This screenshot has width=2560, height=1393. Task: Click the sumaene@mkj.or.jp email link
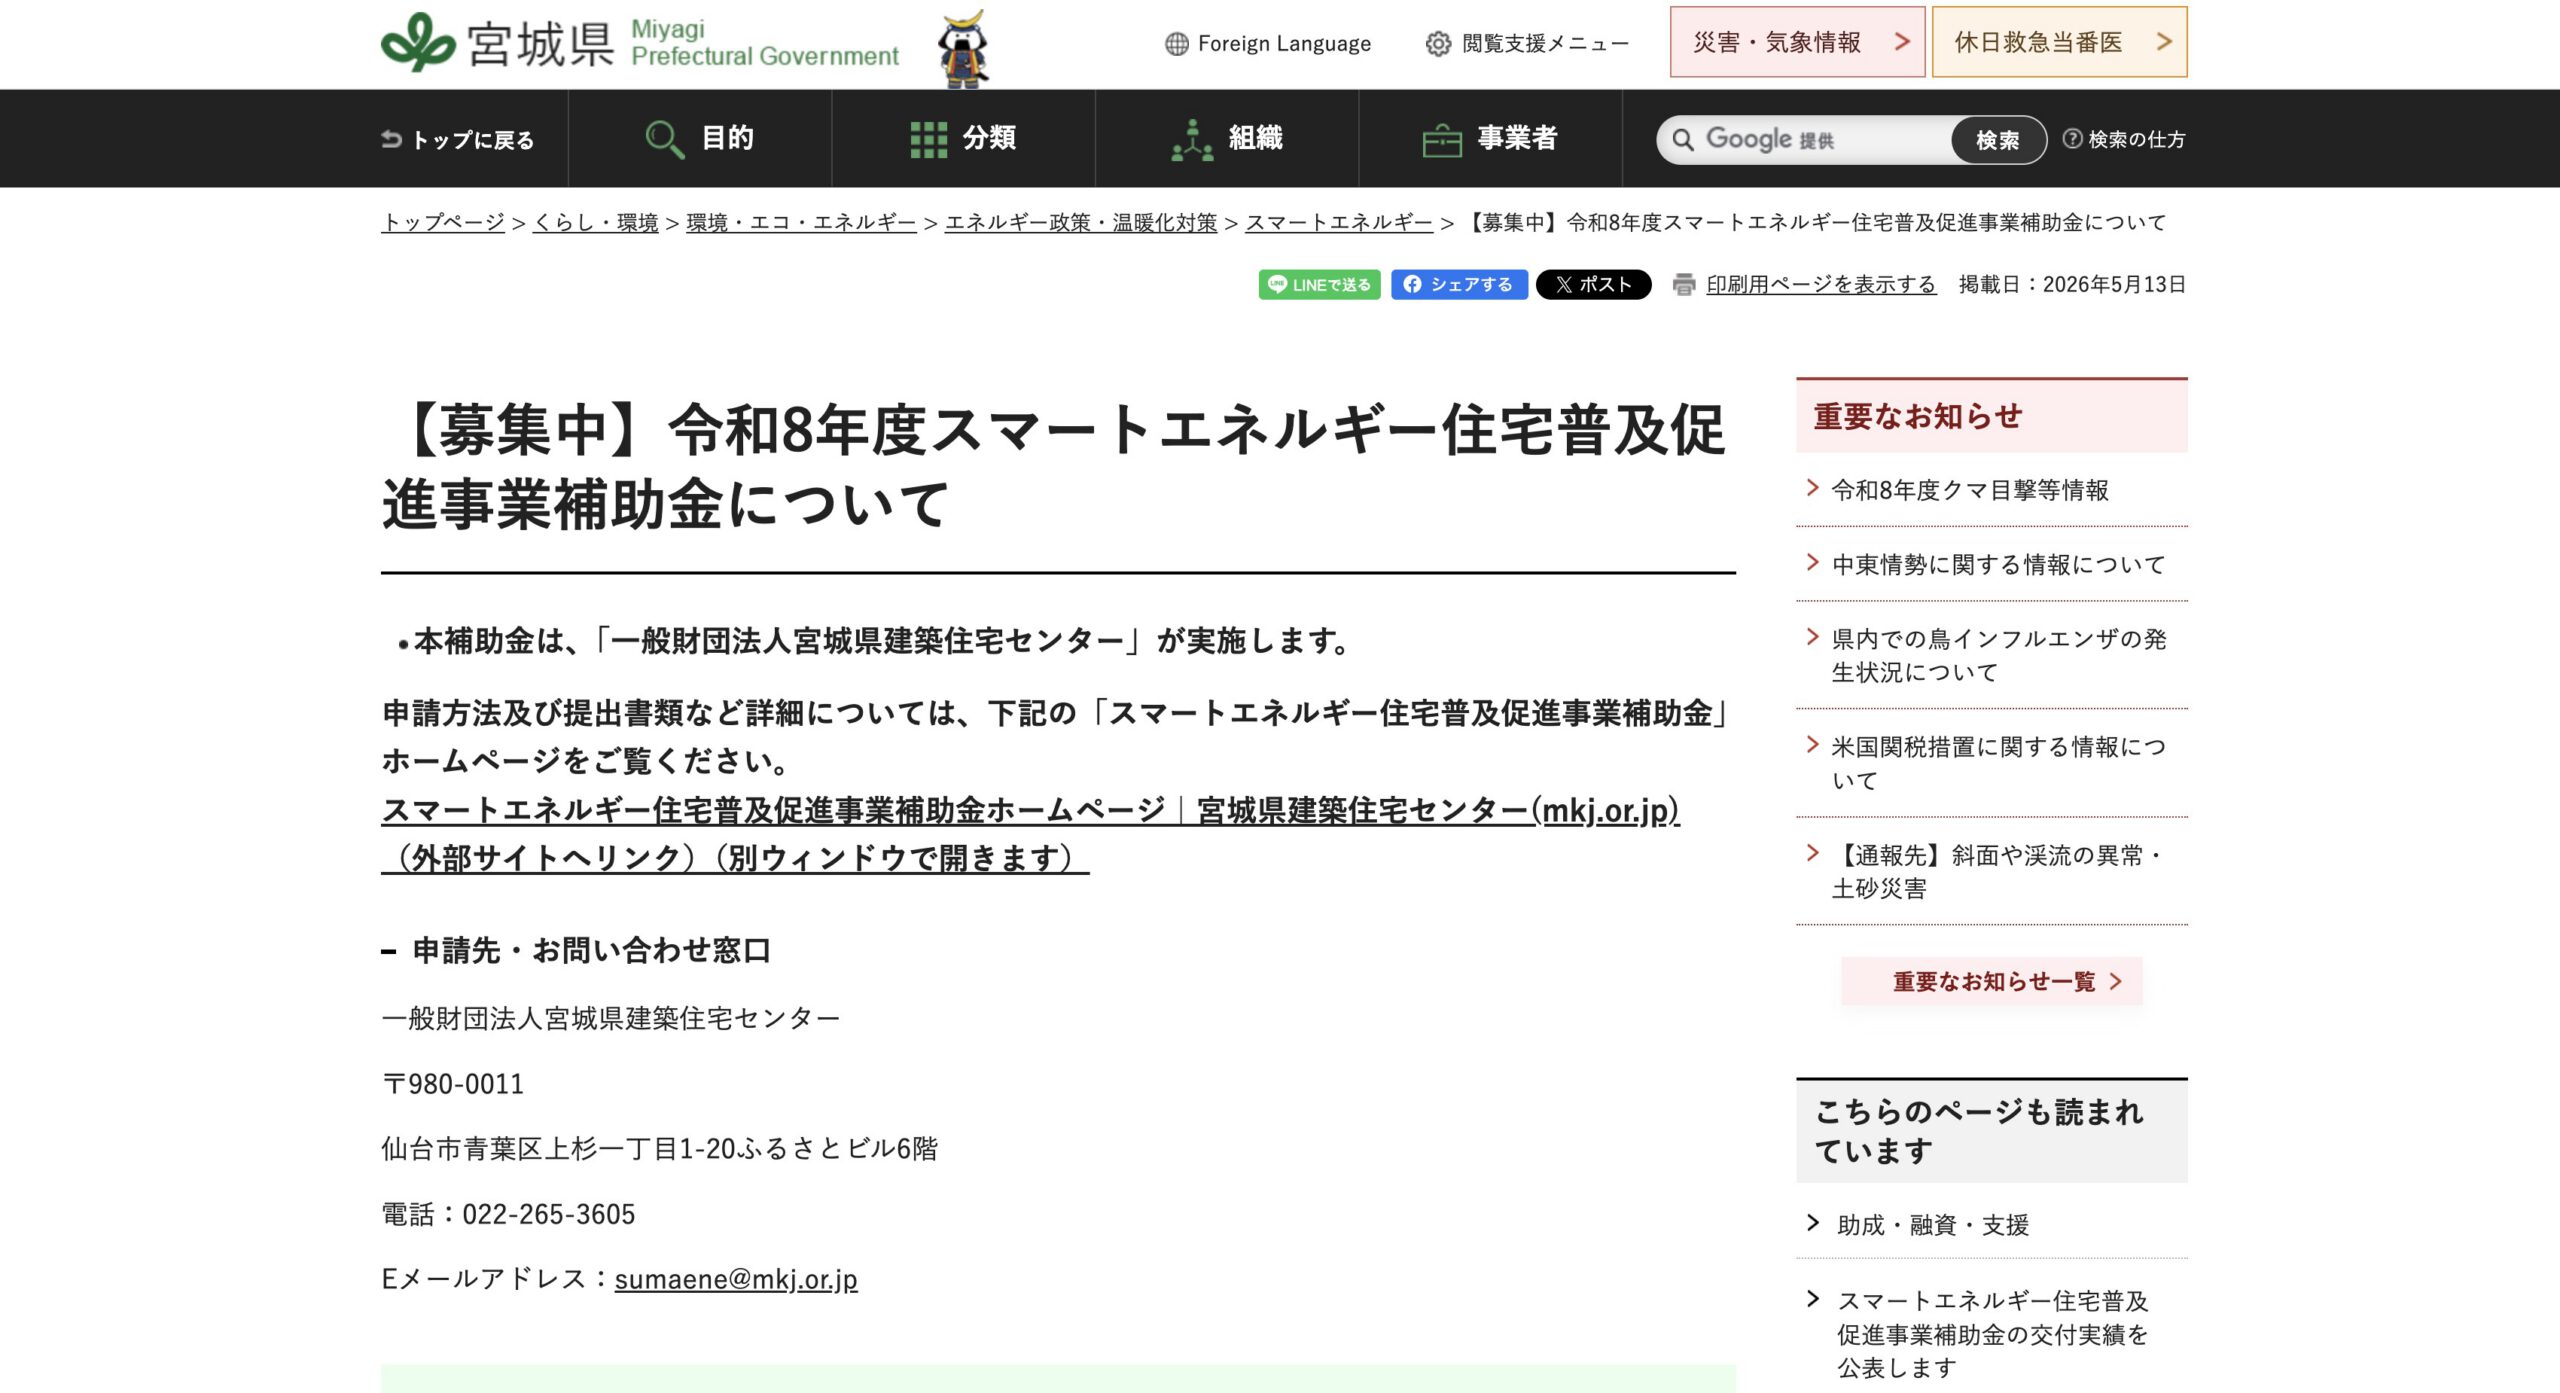pos(736,1279)
